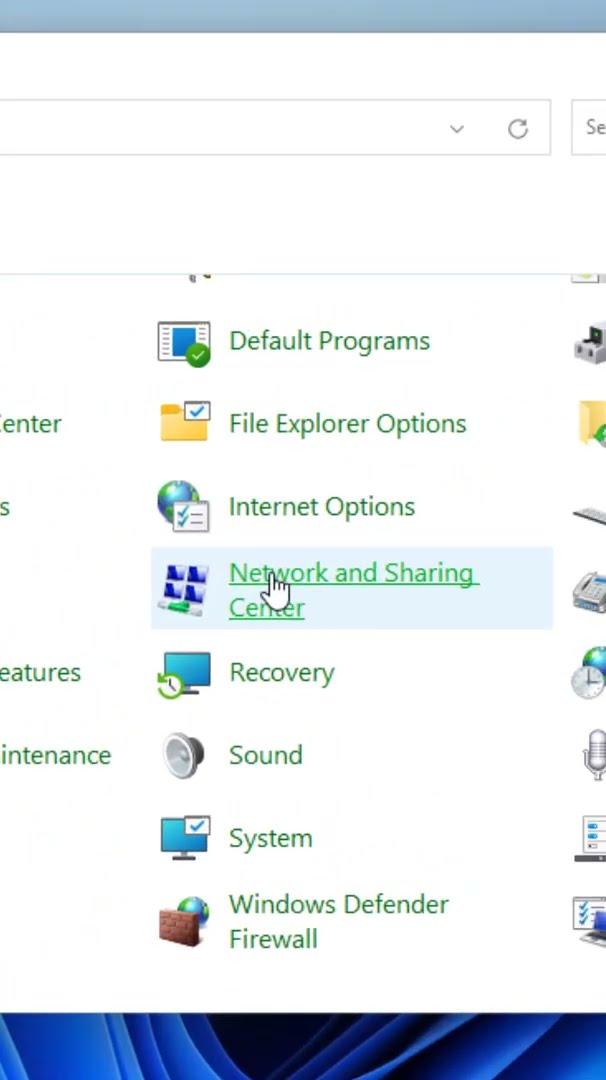Open the Internet Options globe icon
The height and width of the screenshot is (1080, 606).
click(x=183, y=506)
